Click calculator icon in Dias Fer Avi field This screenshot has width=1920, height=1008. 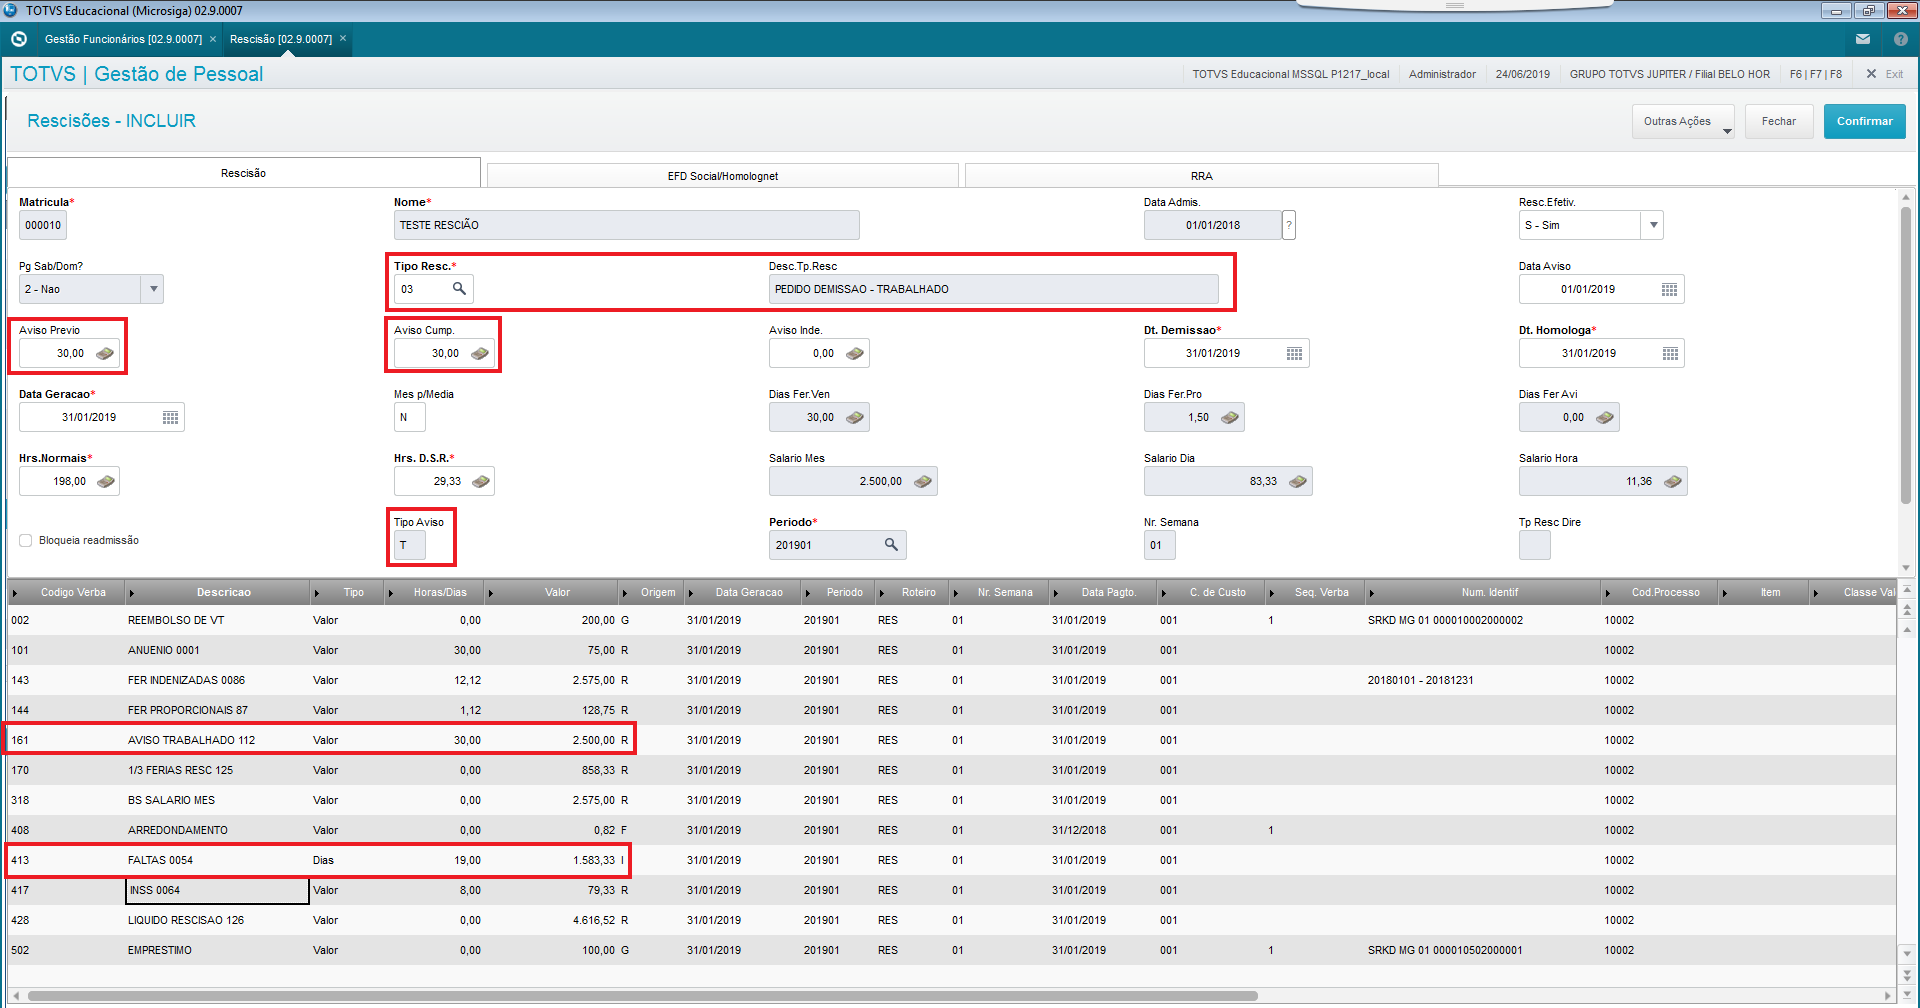(x=1605, y=417)
